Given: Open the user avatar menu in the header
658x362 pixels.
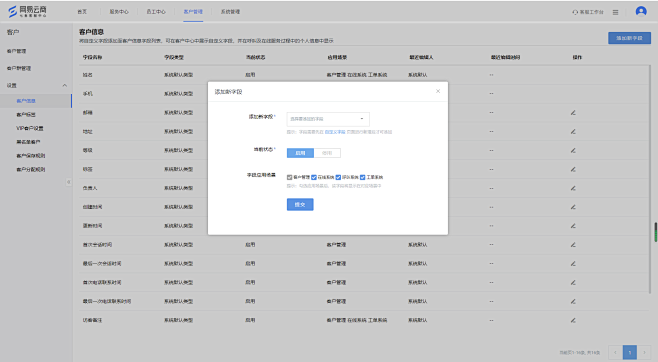Looking at the screenshot, I should point(641,11).
